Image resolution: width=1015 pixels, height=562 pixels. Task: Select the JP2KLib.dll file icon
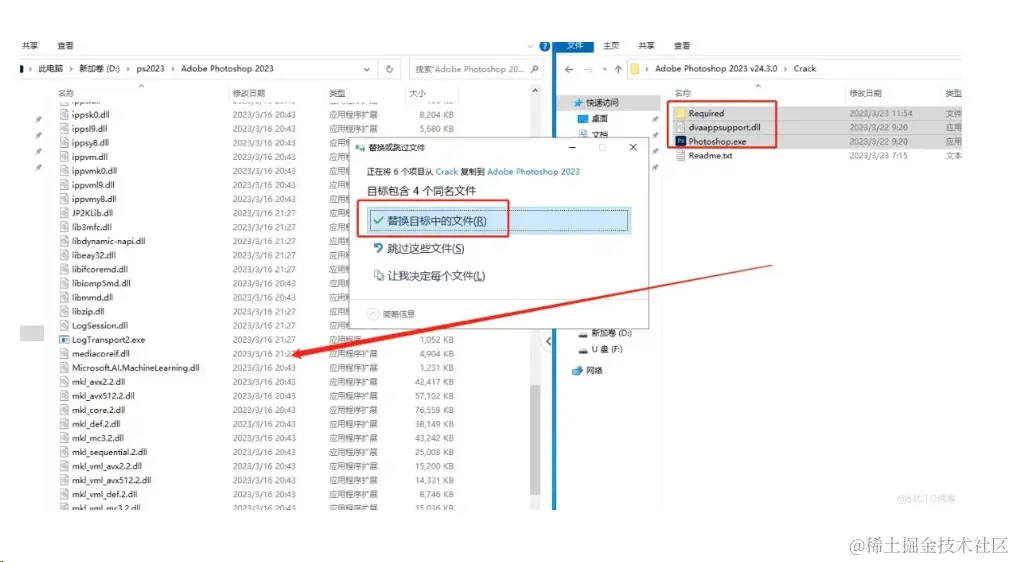(x=64, y=213)
